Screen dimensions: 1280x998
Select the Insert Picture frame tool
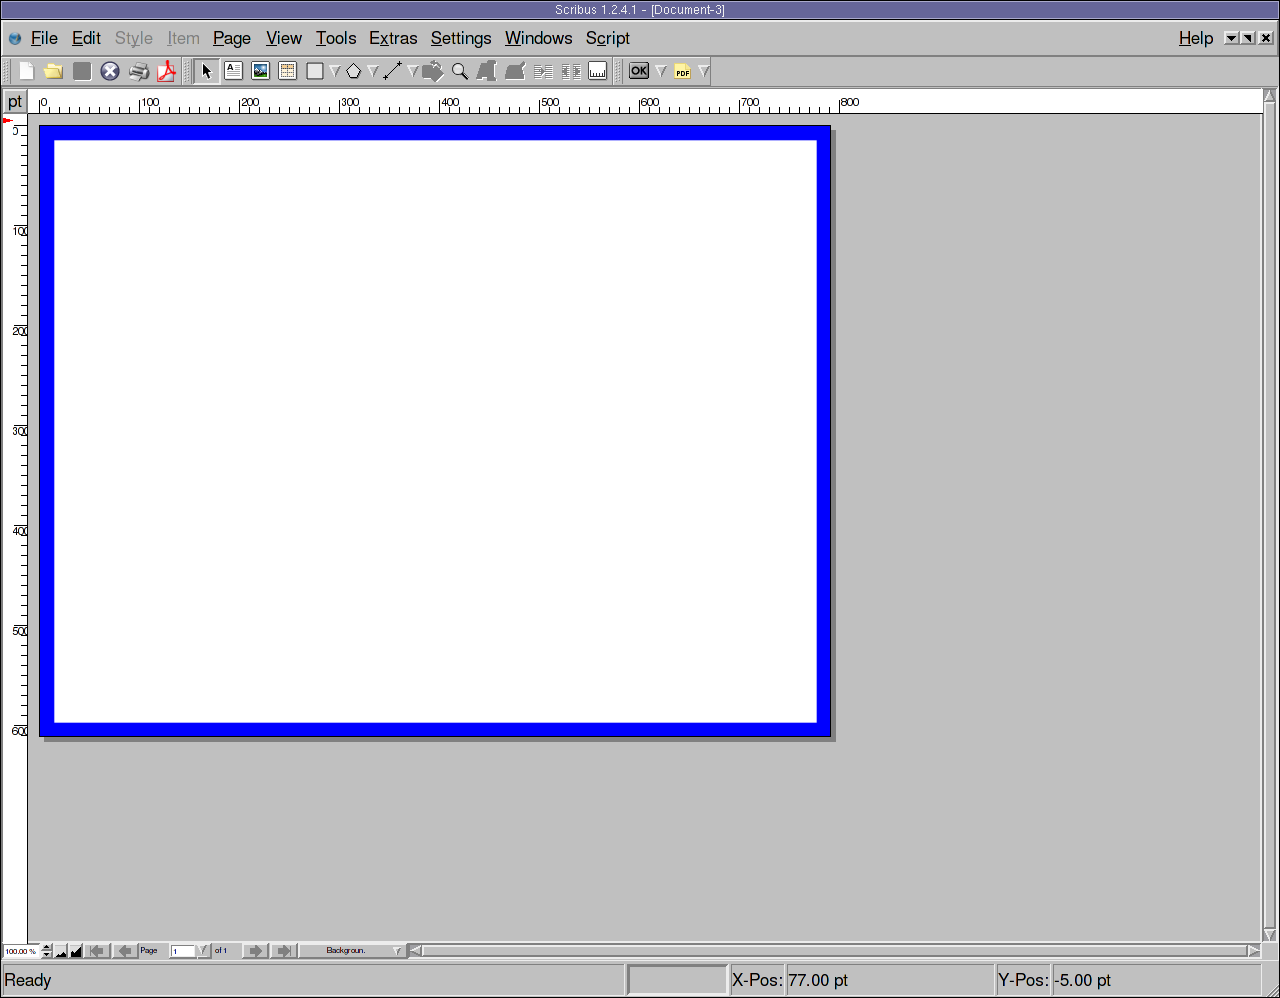pos(260,71)
